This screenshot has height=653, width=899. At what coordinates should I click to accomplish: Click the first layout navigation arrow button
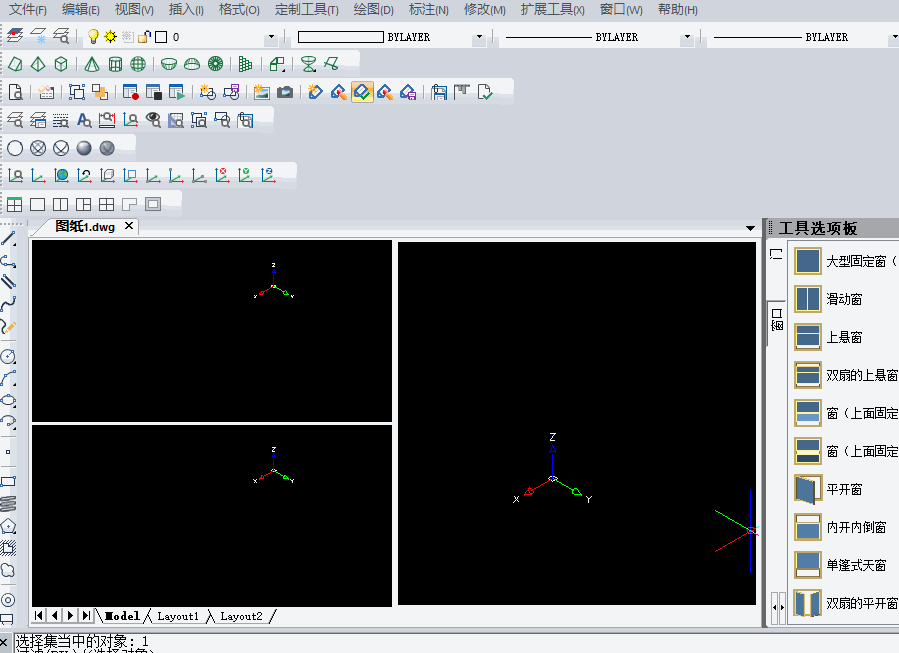(38, 616)
